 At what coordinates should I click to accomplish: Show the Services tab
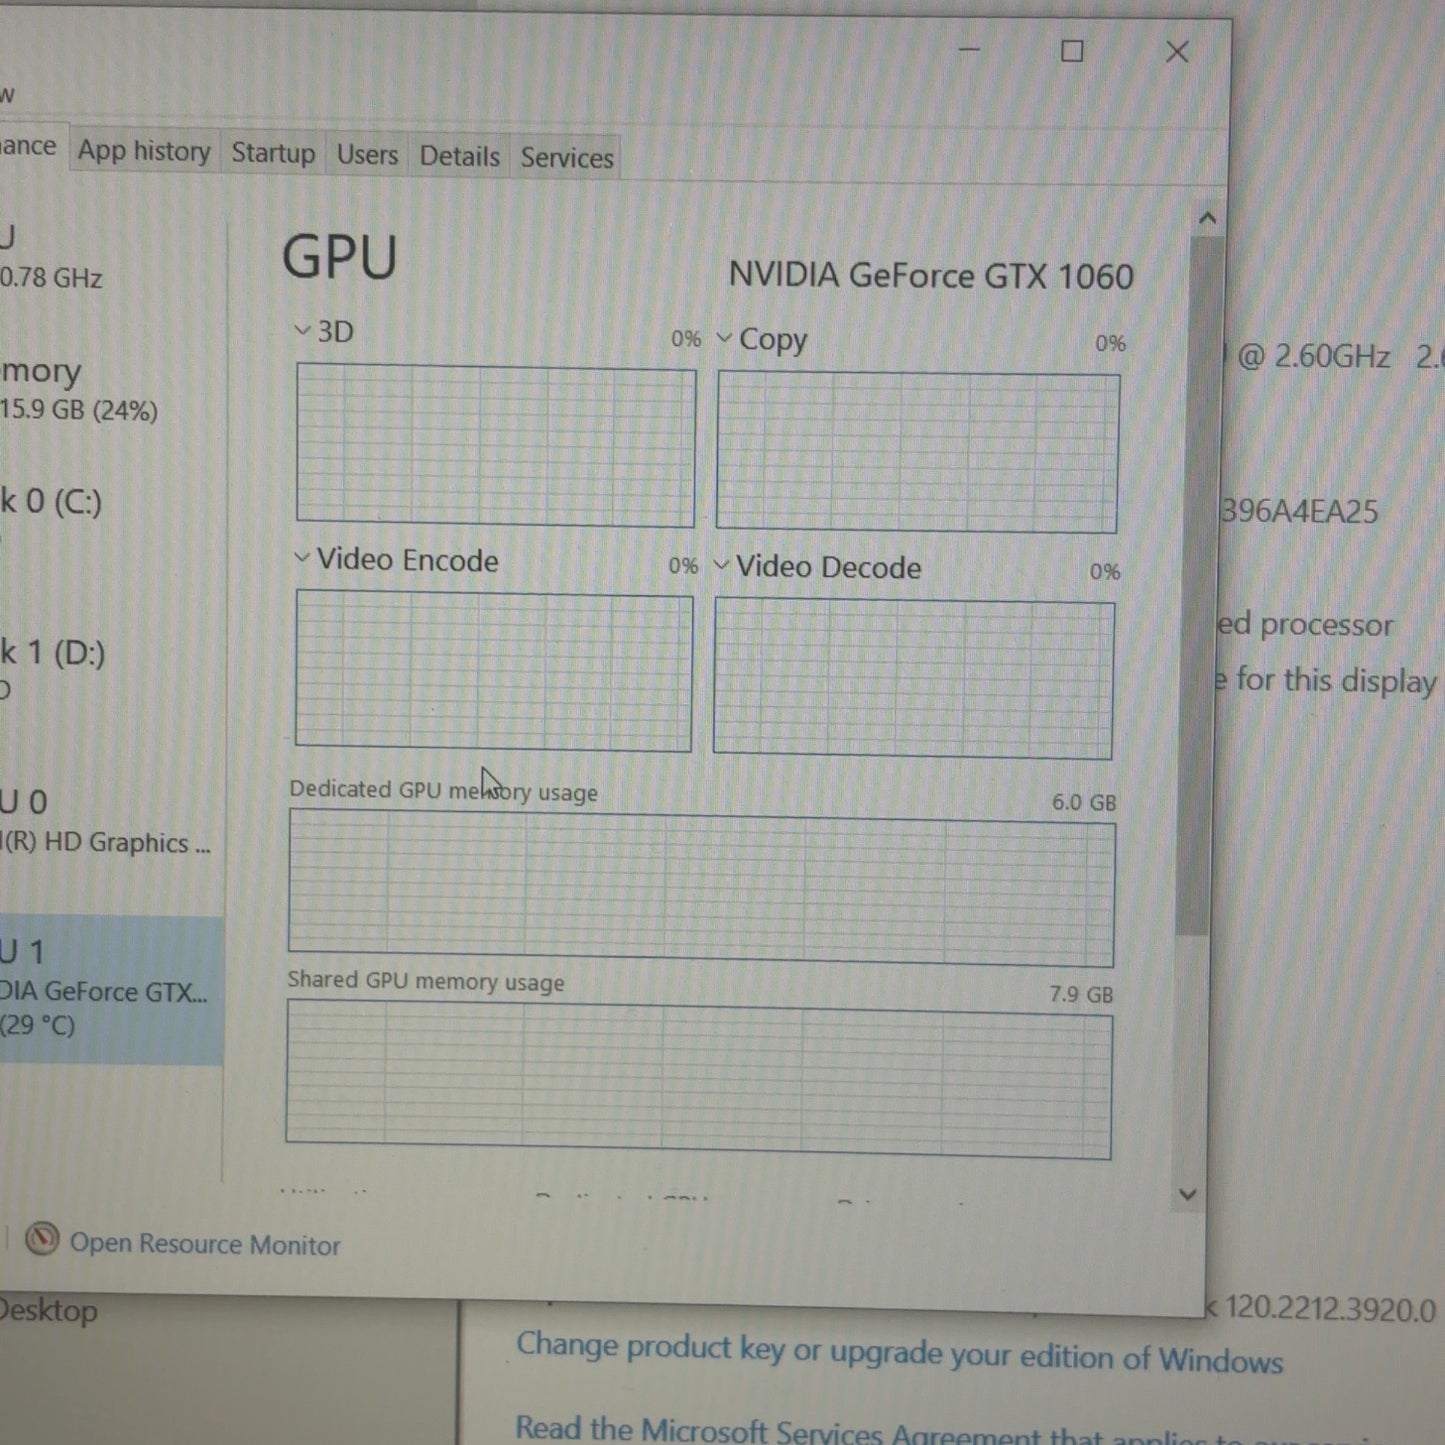pos(567,158)
